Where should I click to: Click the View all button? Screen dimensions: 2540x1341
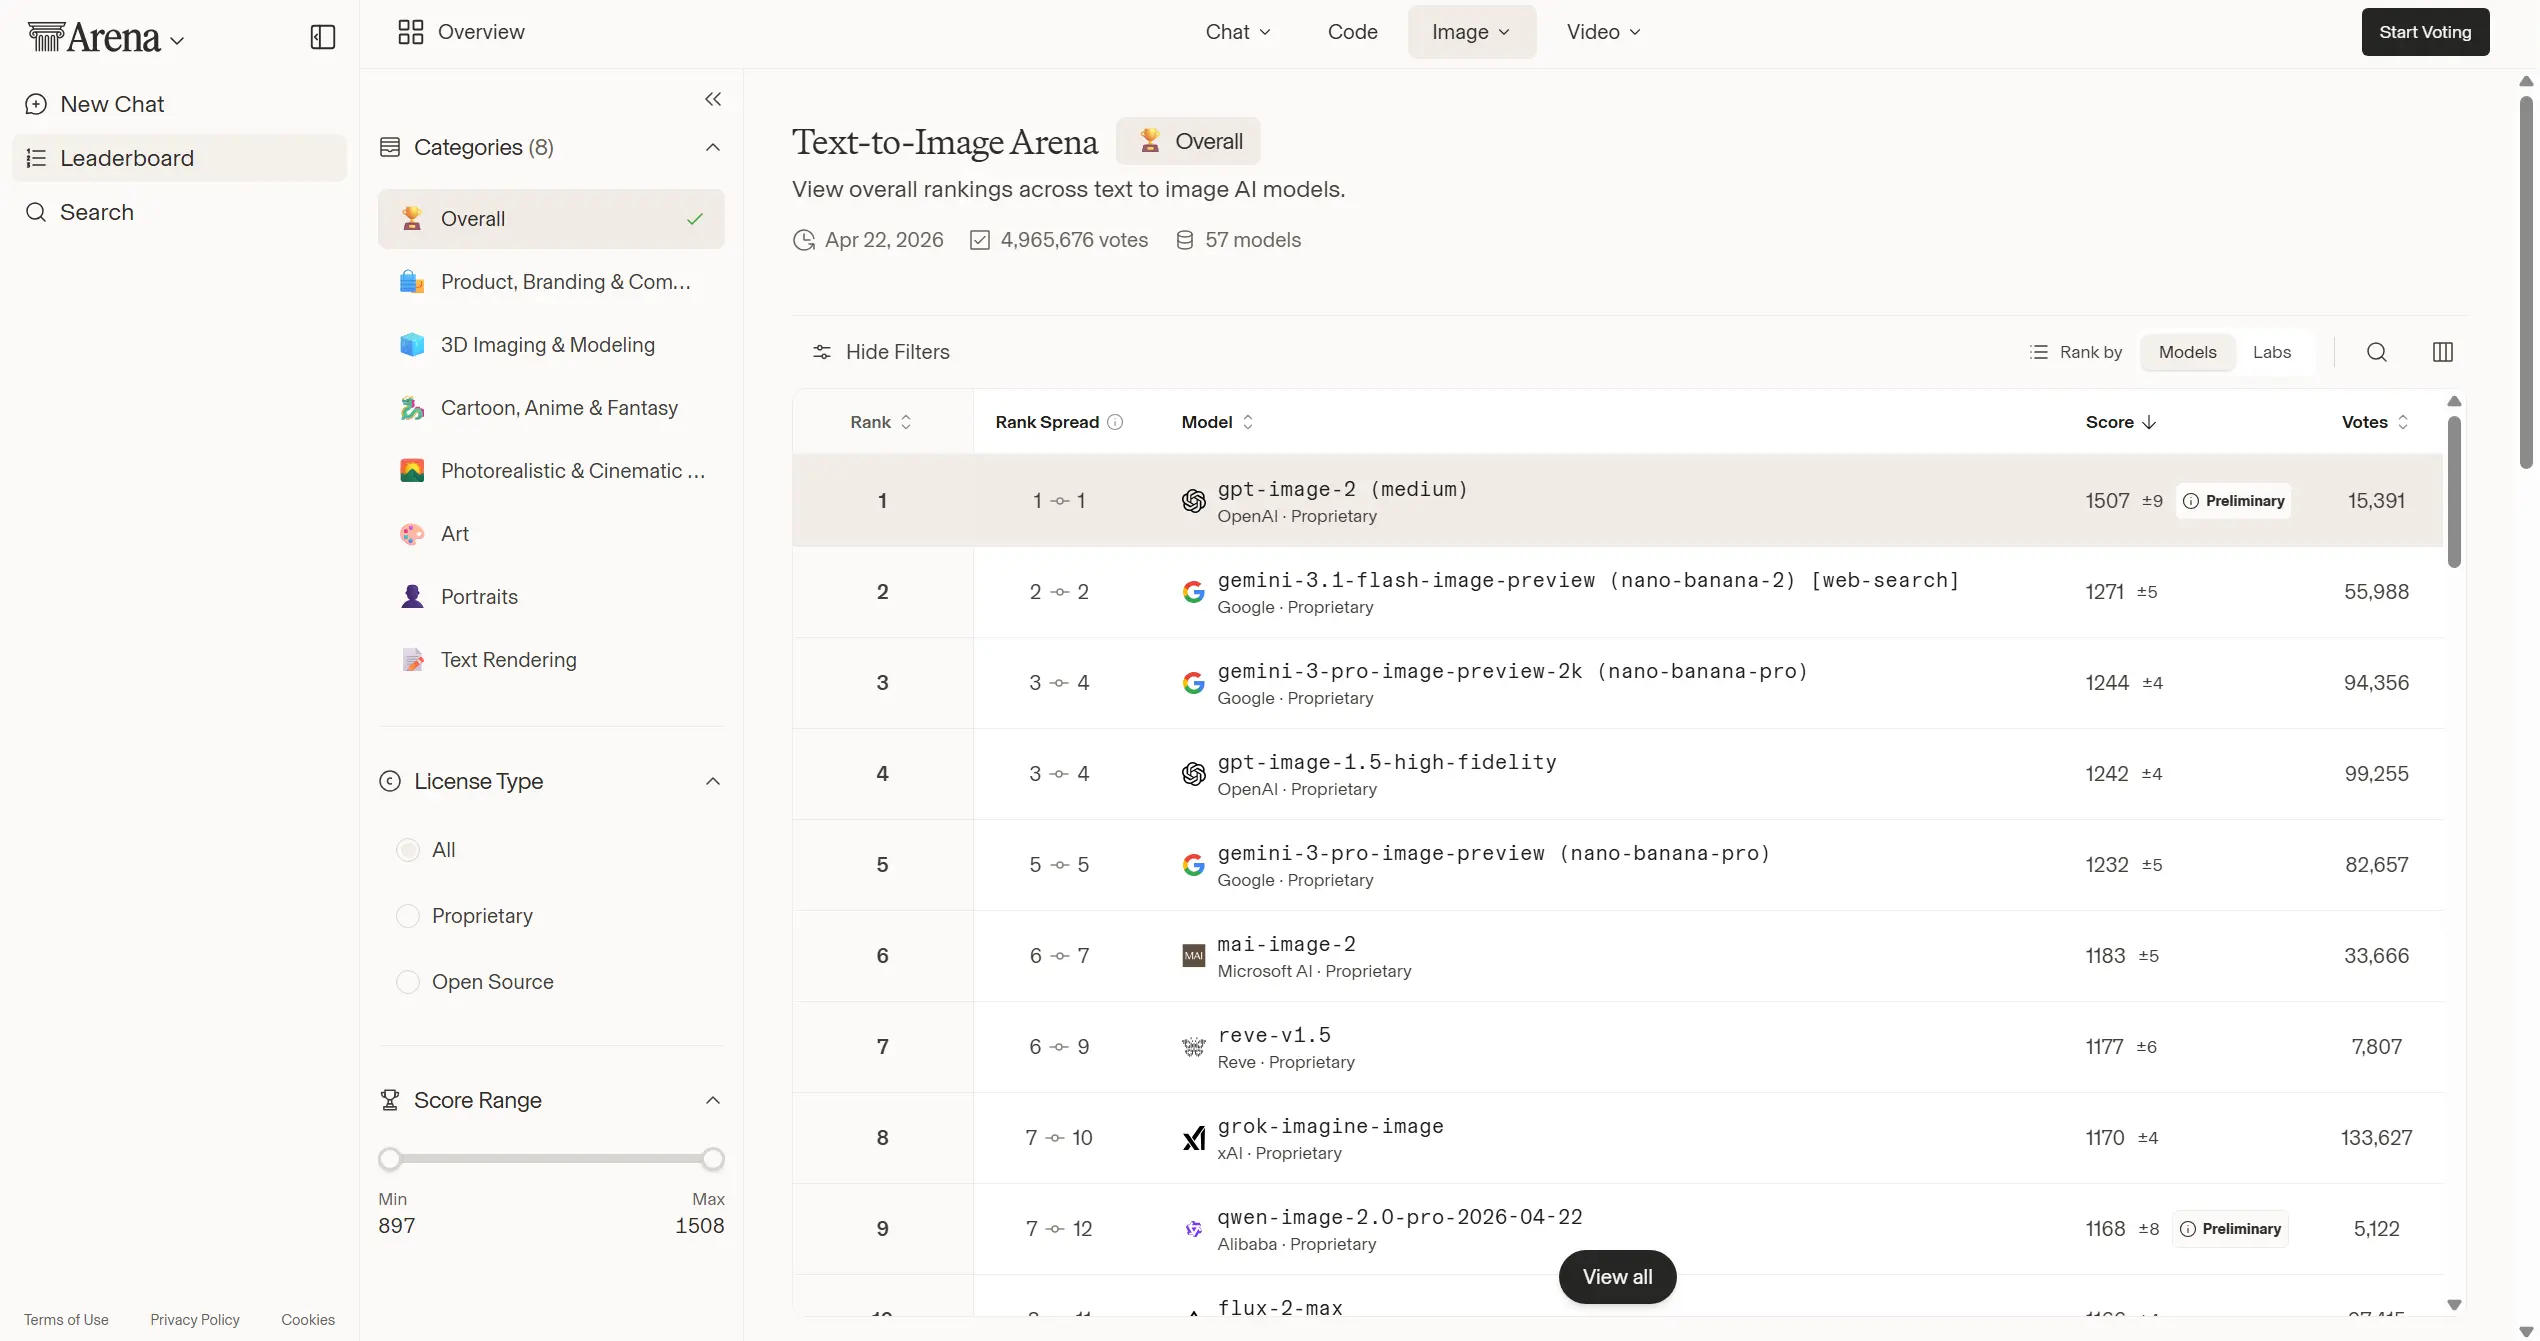point(1617,1277)
